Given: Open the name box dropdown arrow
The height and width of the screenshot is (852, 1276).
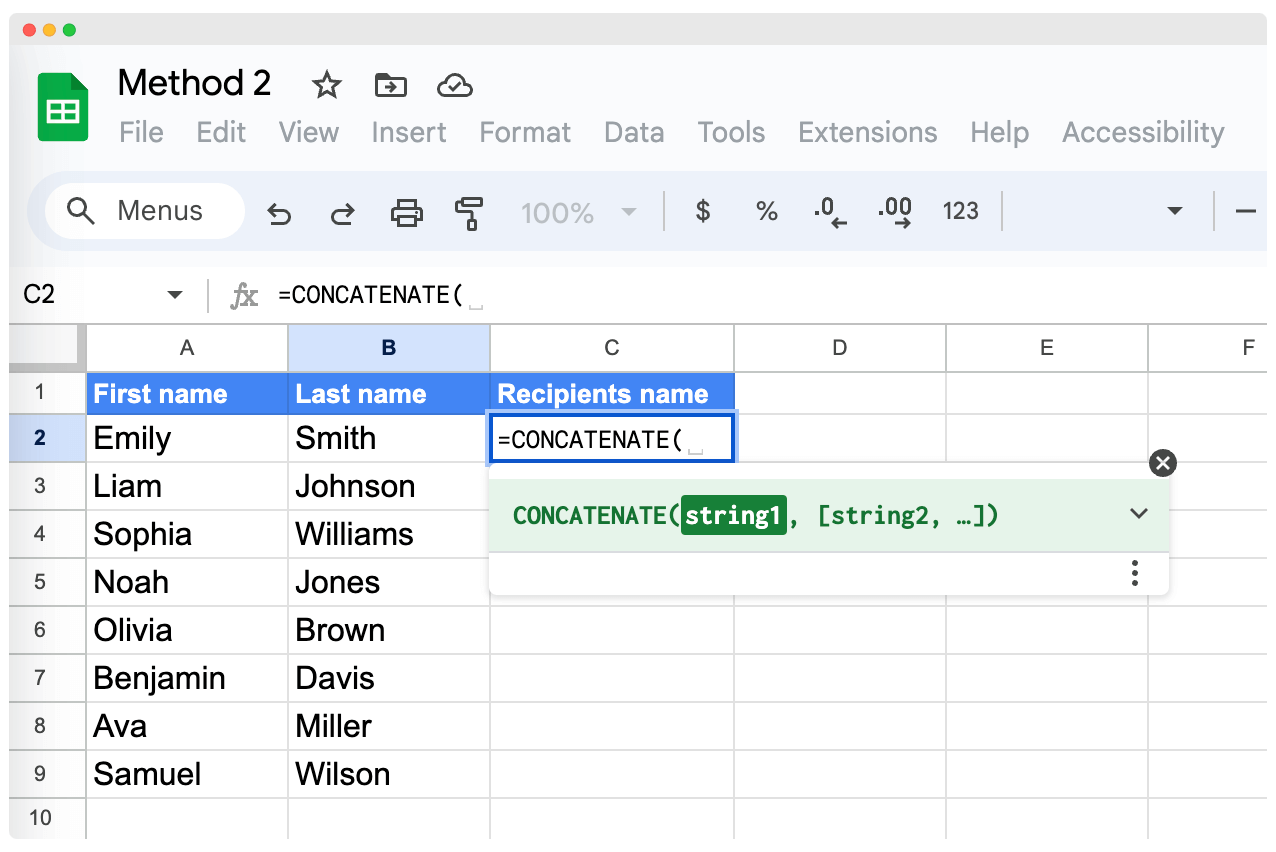Looking at the screenshot, I should click(x=175, y=295).
